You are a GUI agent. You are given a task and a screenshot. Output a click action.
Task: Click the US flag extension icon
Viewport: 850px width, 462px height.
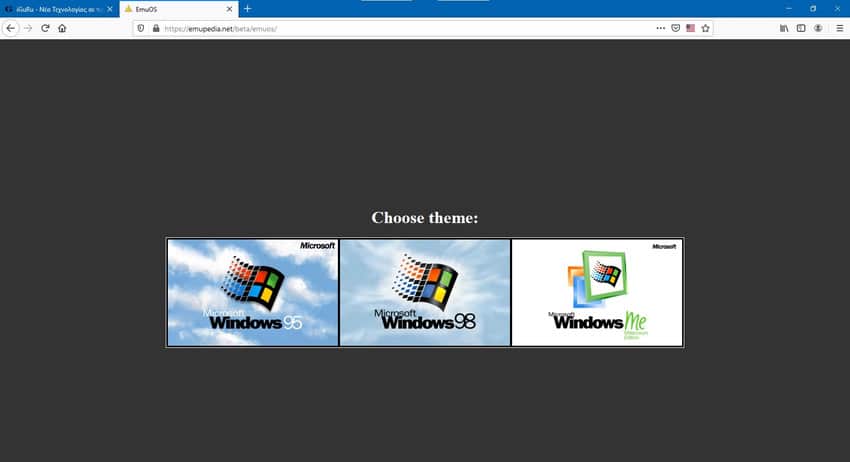coord(690,28)
